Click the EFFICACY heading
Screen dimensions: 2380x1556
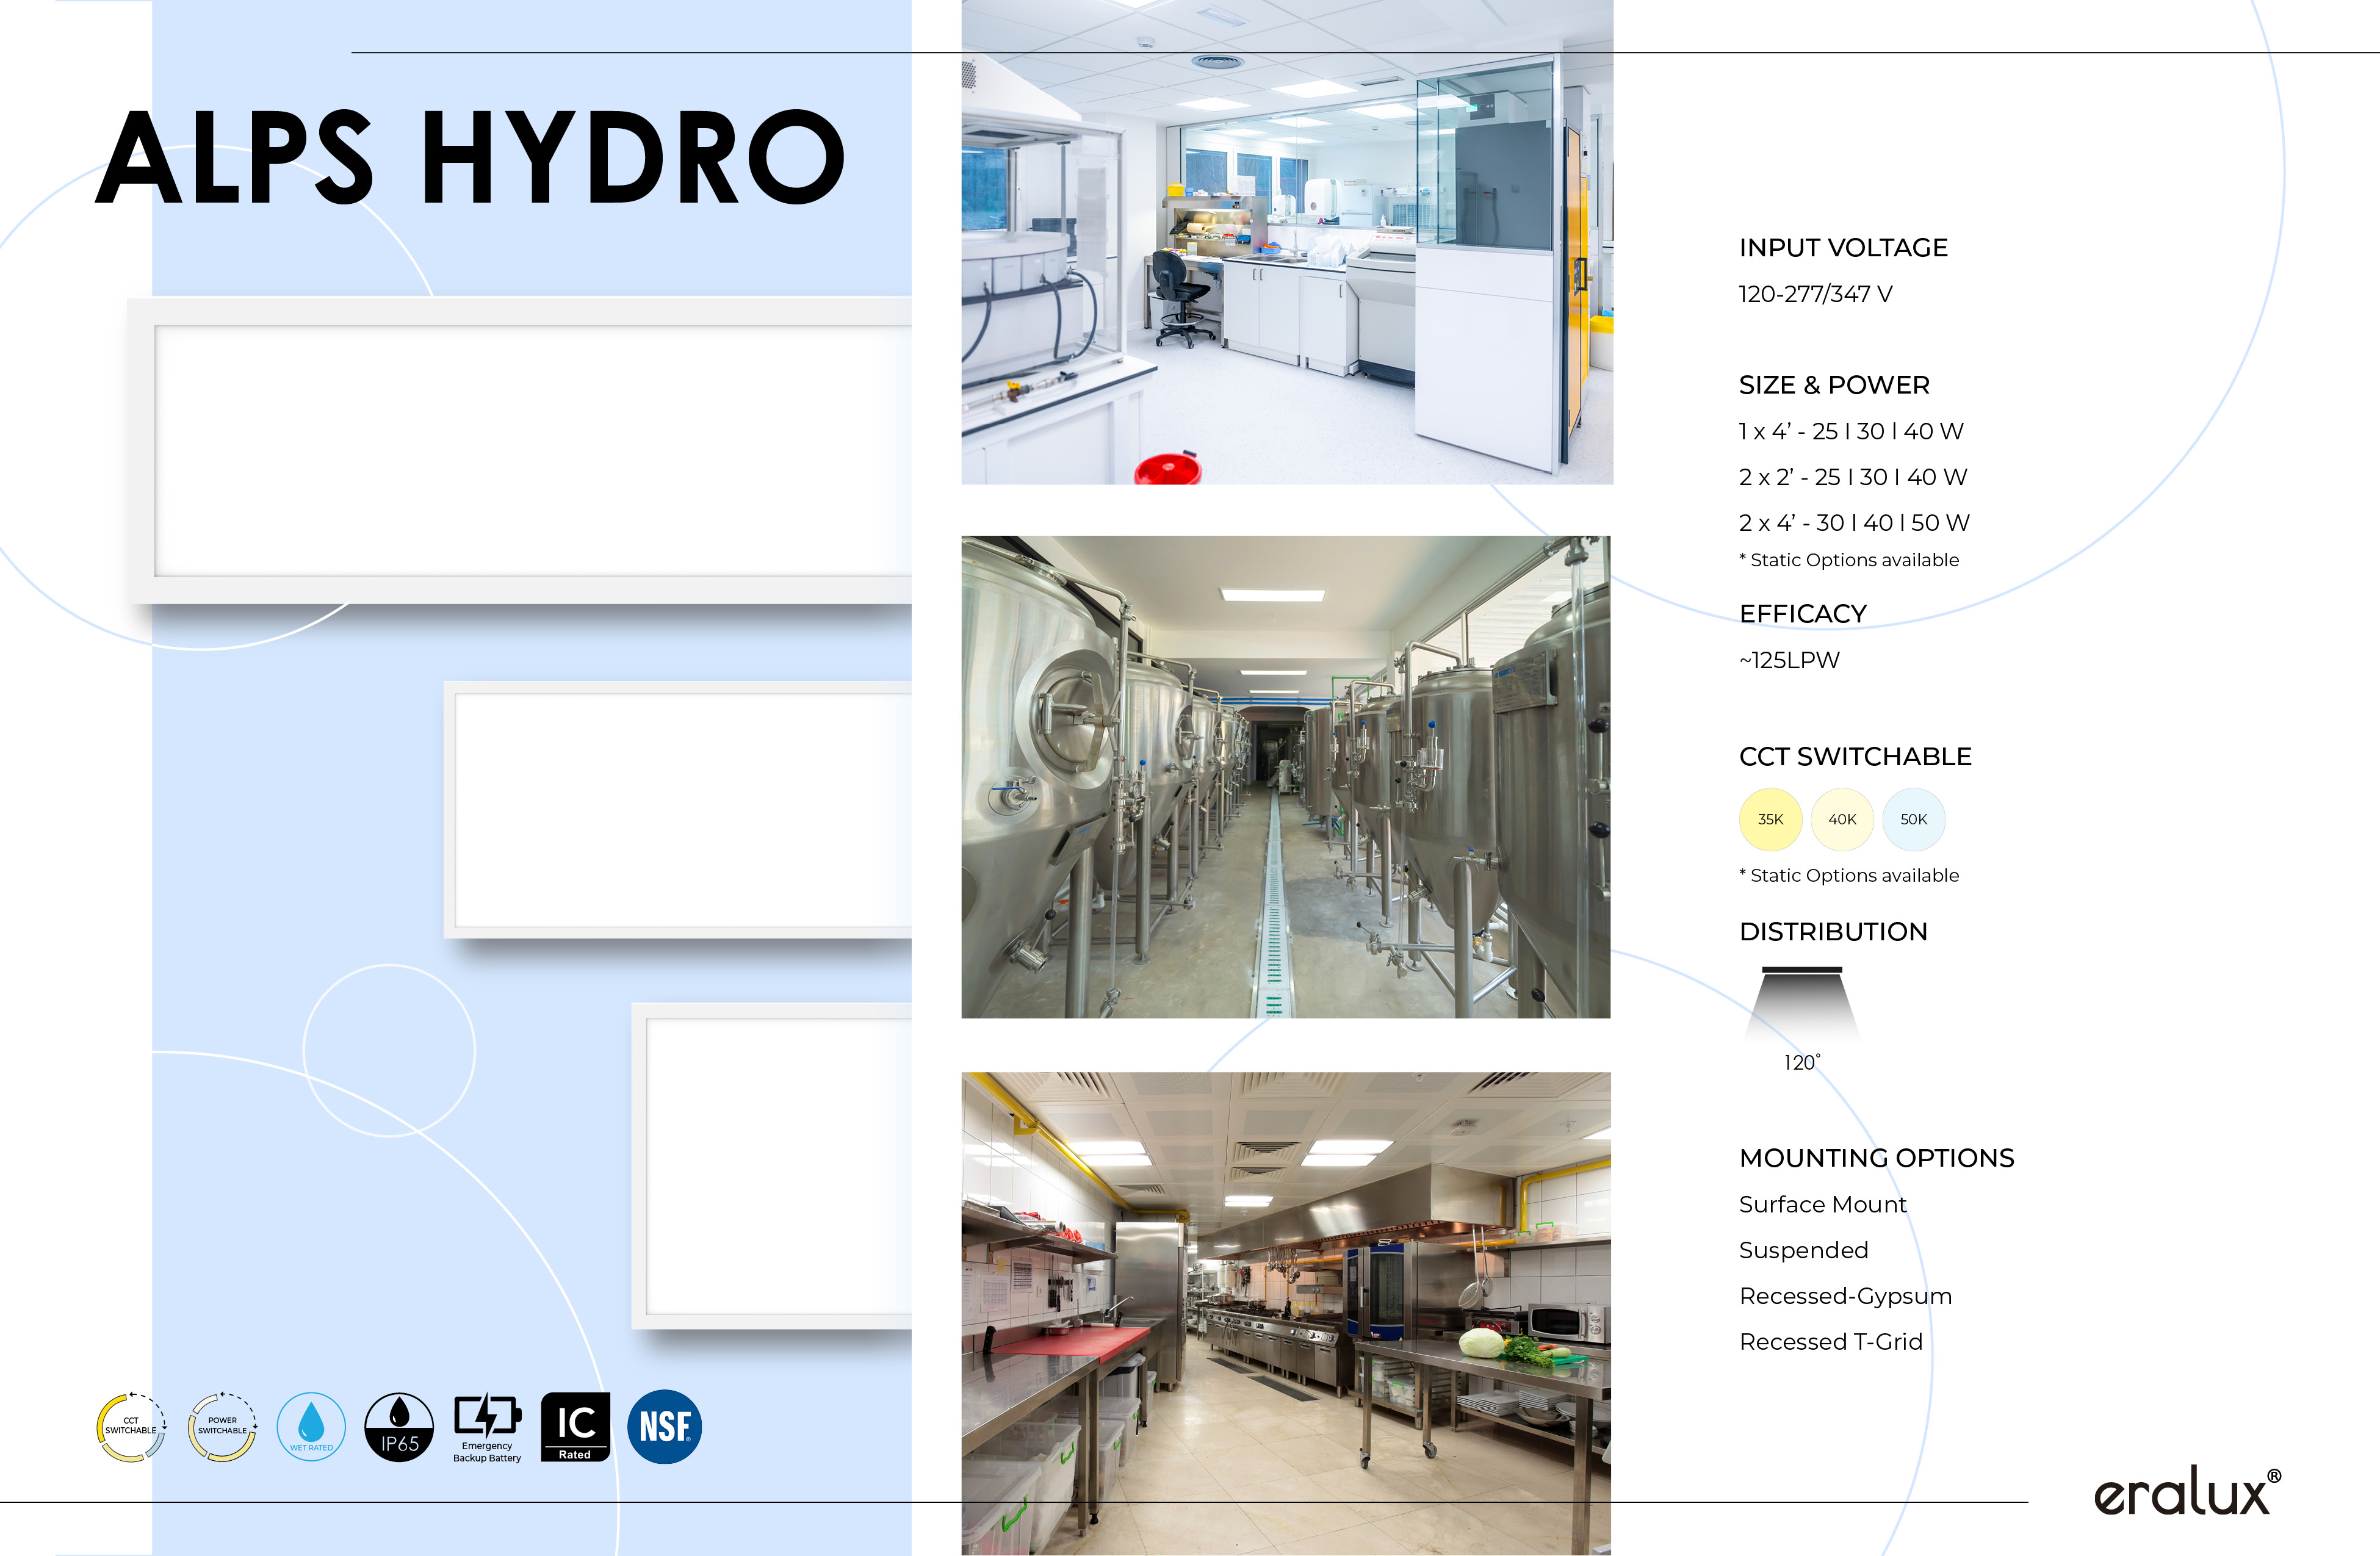[1803, 614]
